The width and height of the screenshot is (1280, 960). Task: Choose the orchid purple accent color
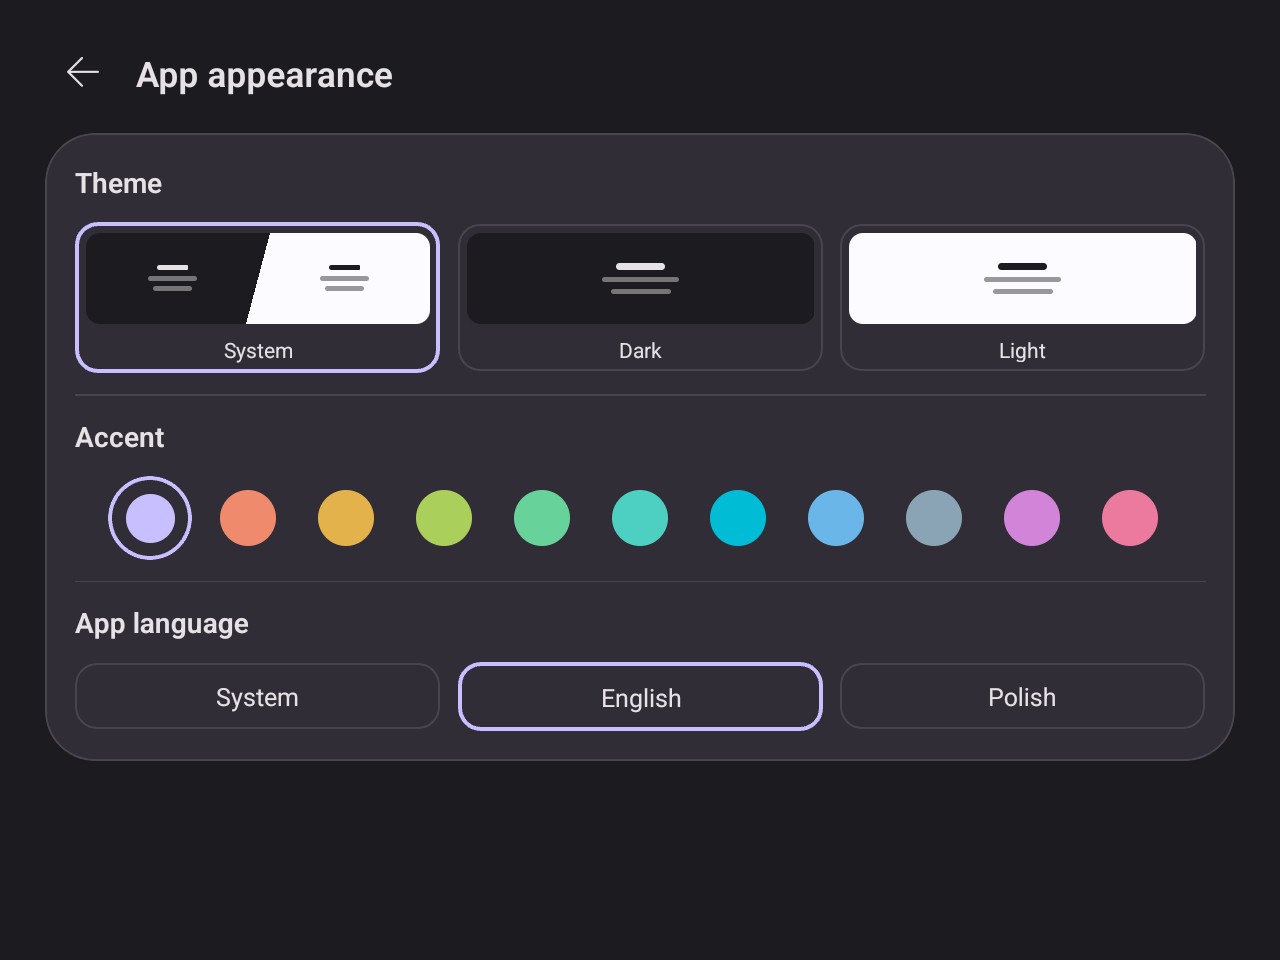pos(1032,518)
